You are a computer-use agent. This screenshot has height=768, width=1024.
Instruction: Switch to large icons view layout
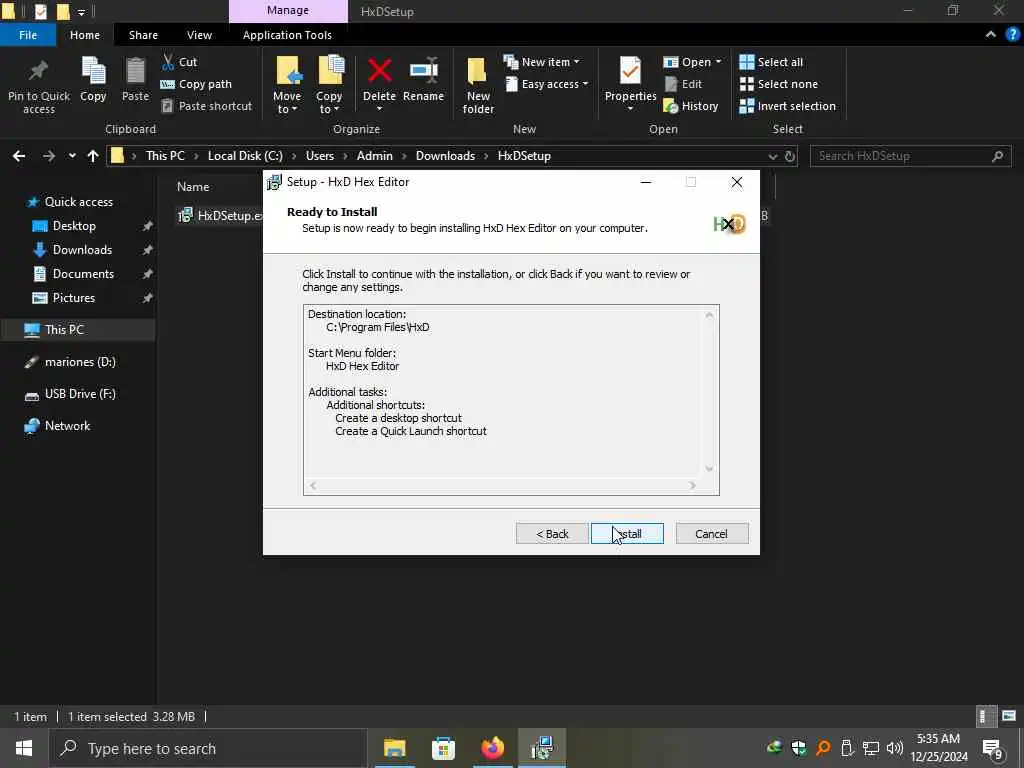(x=1009, y=716)
